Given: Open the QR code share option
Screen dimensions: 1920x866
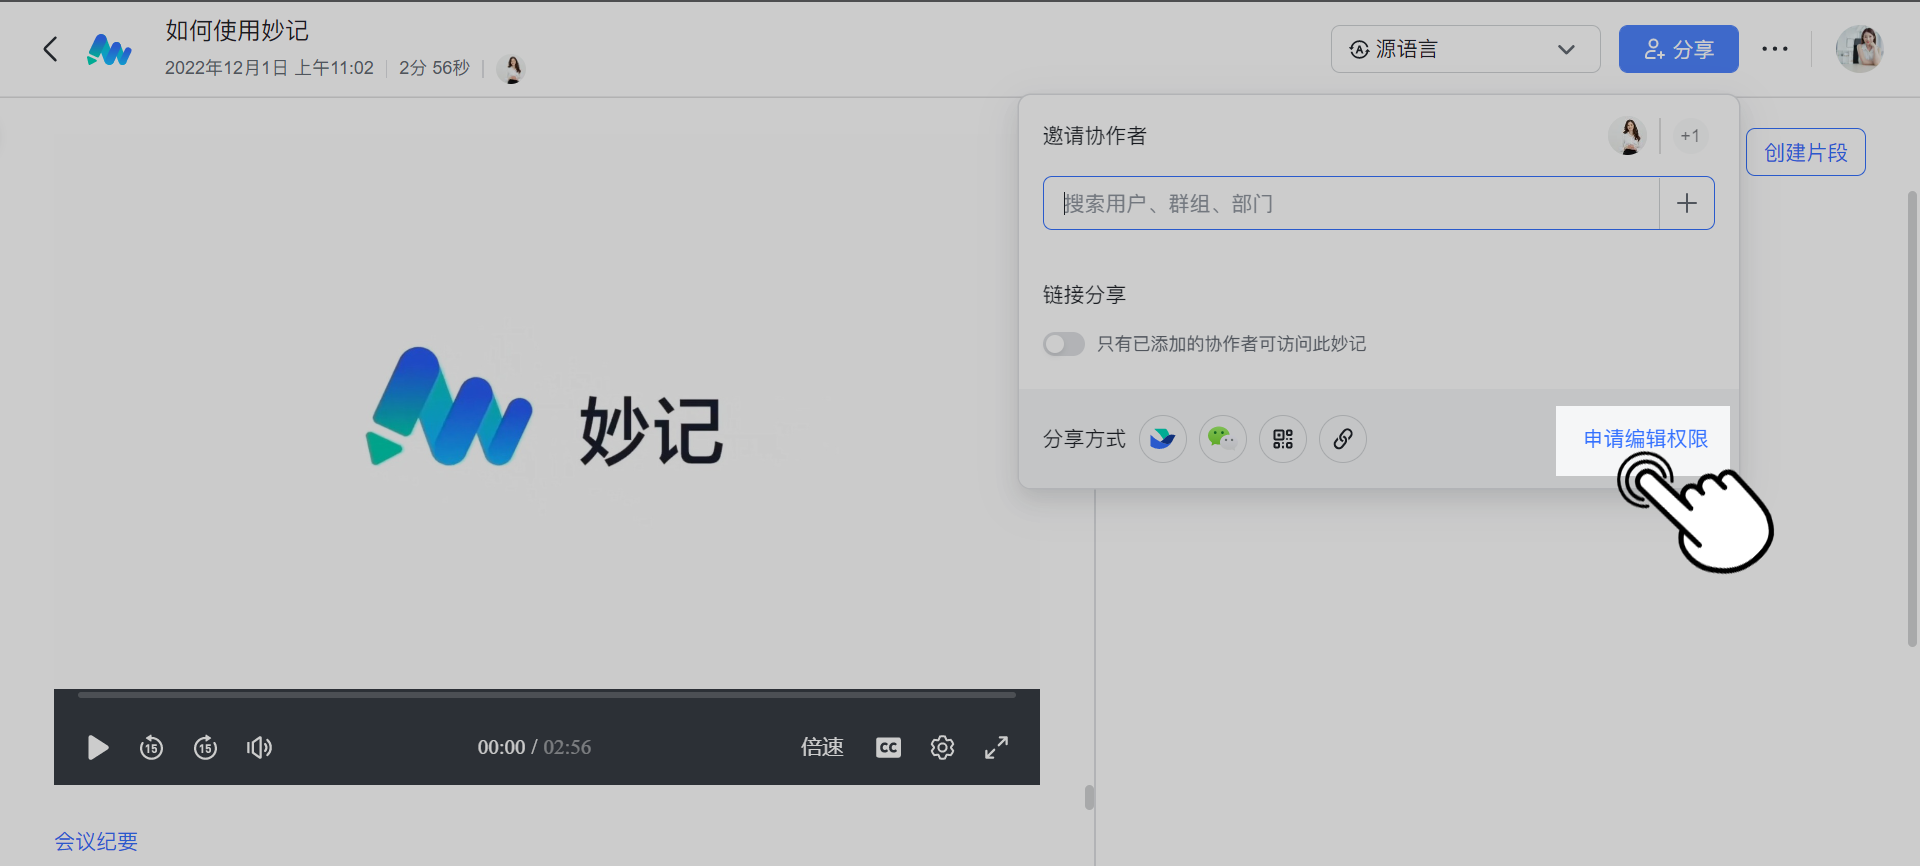Looking at the screenshot, I should coord(1282,439).
